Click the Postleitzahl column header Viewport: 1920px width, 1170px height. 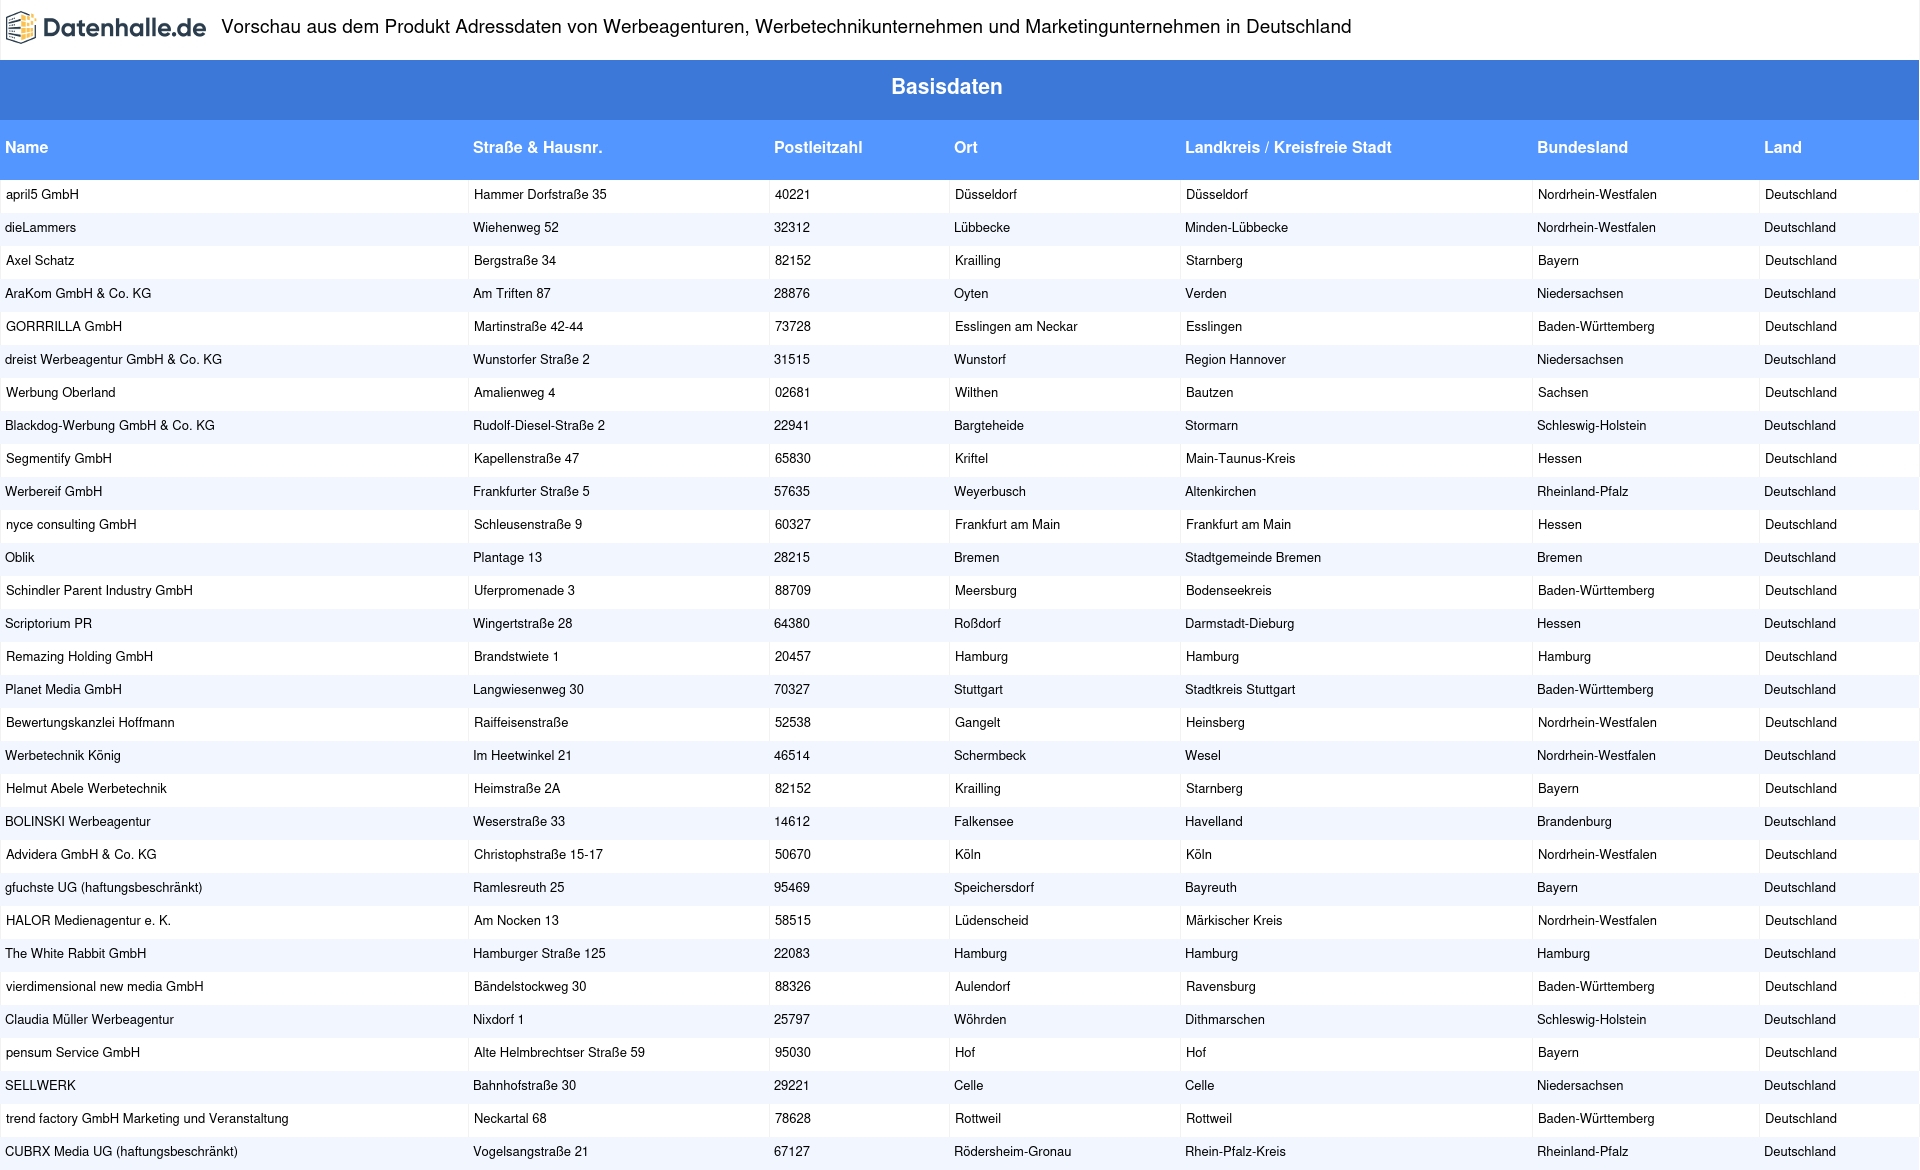[x=818, y=148]
